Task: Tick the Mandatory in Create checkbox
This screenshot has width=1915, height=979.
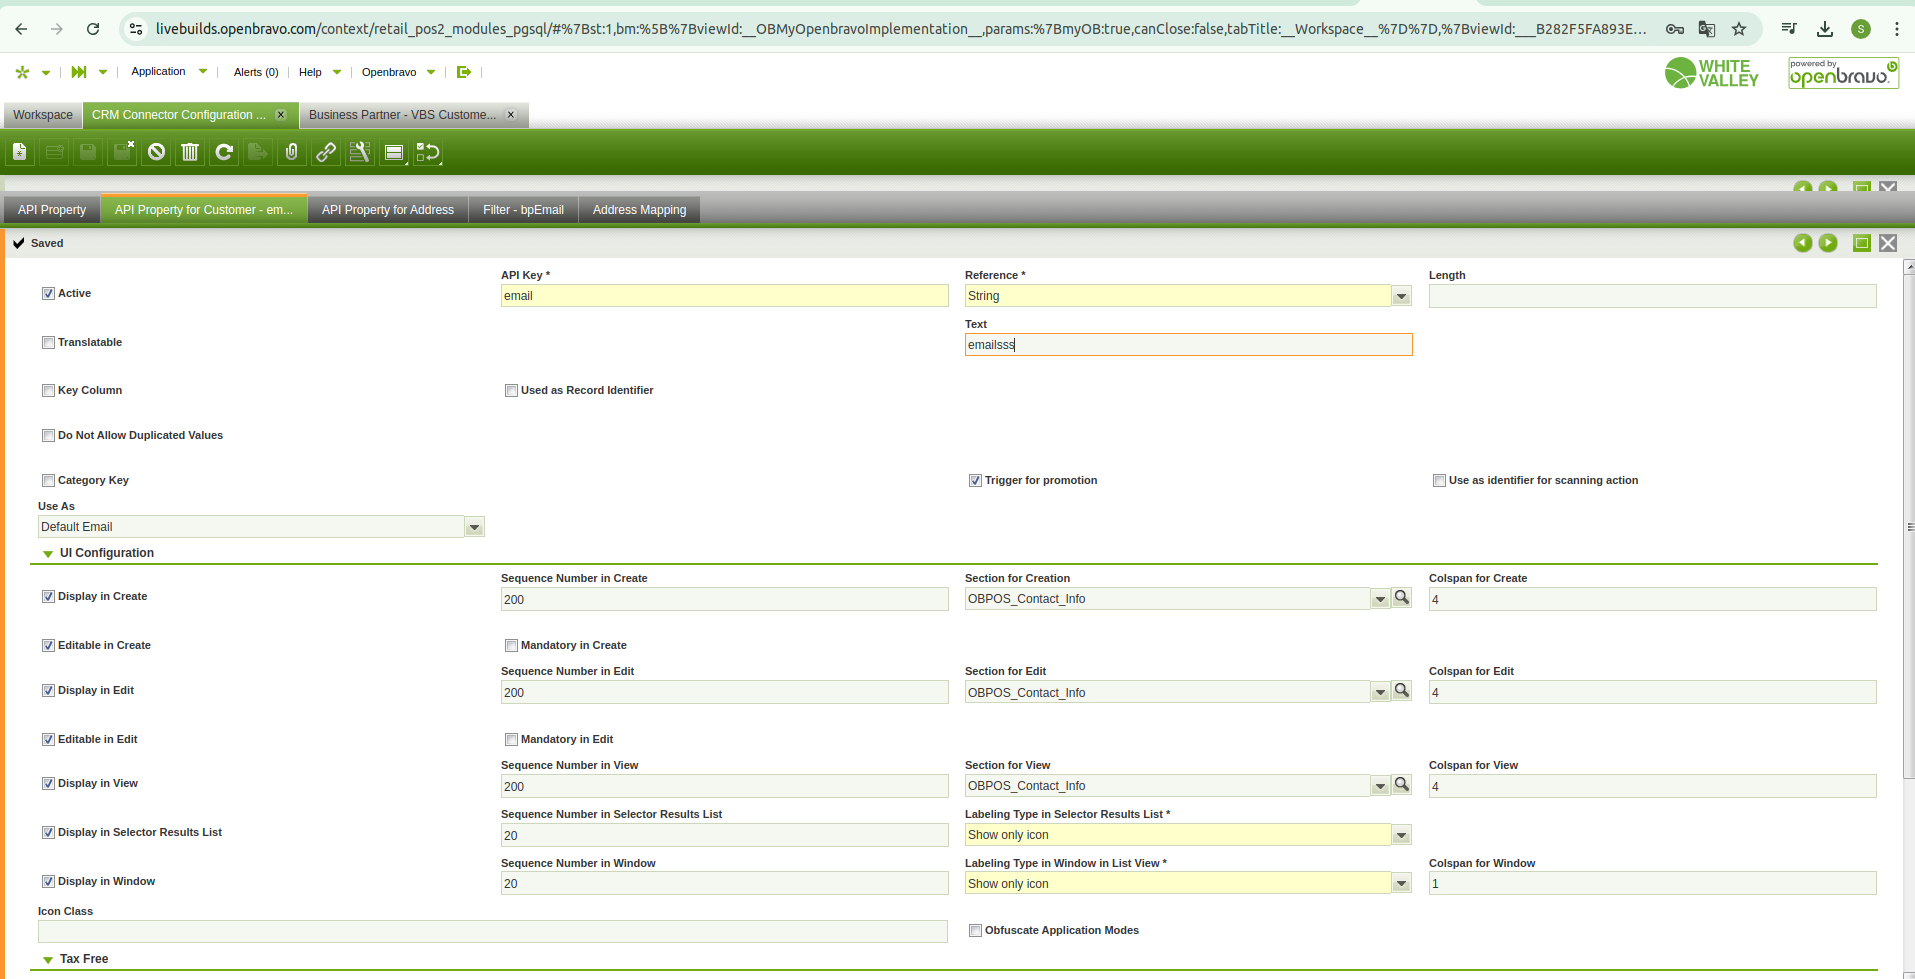Action: [511, 646]
